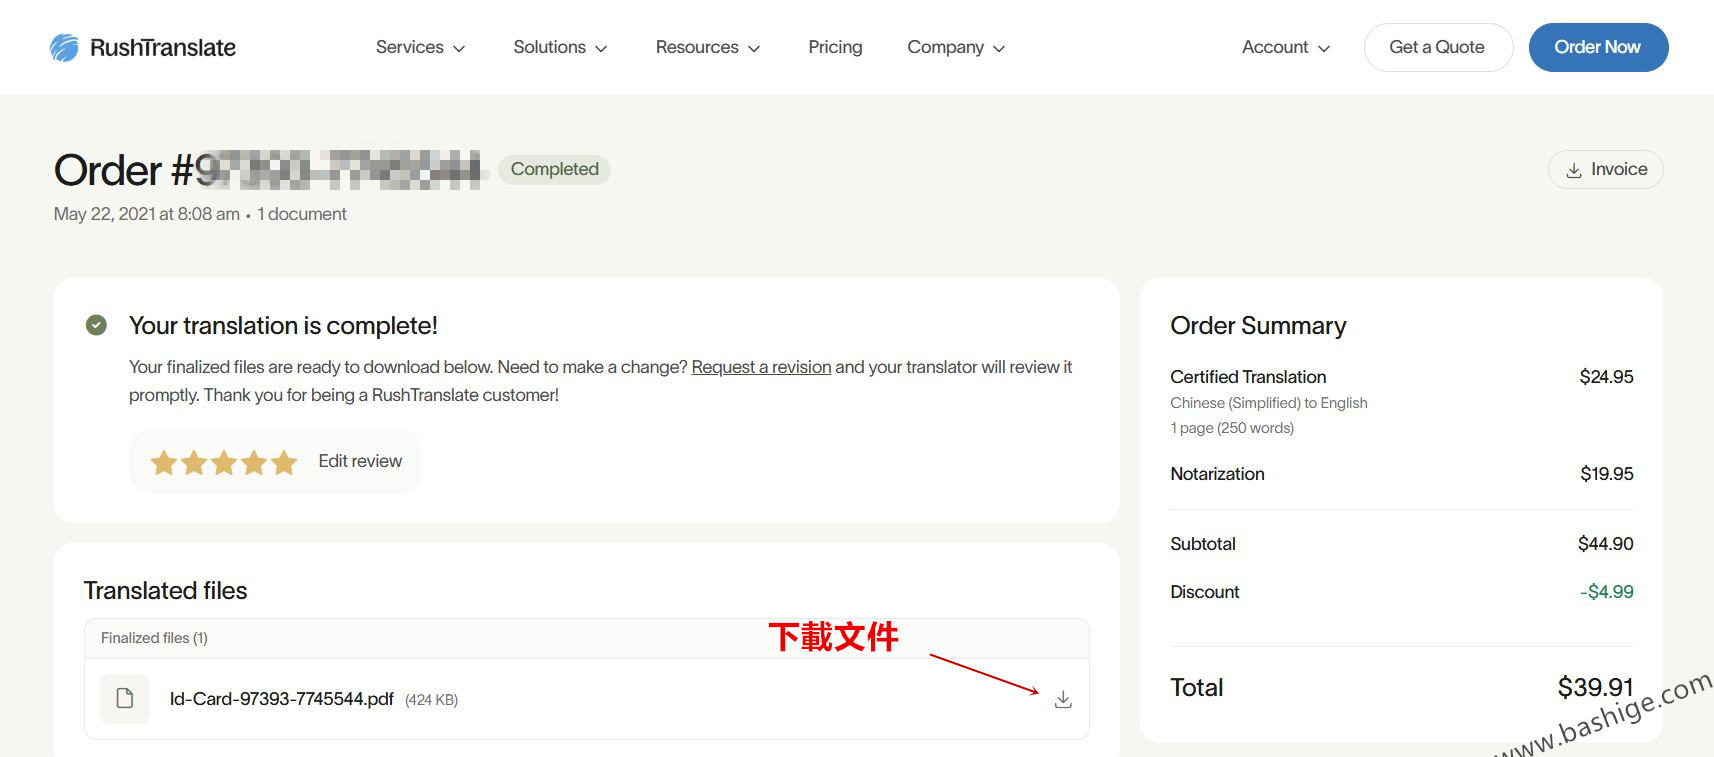The height and width of the screenshot is (757, 1714).
Task: Expand the Resources dropdown menu
Action: (707, 47)
